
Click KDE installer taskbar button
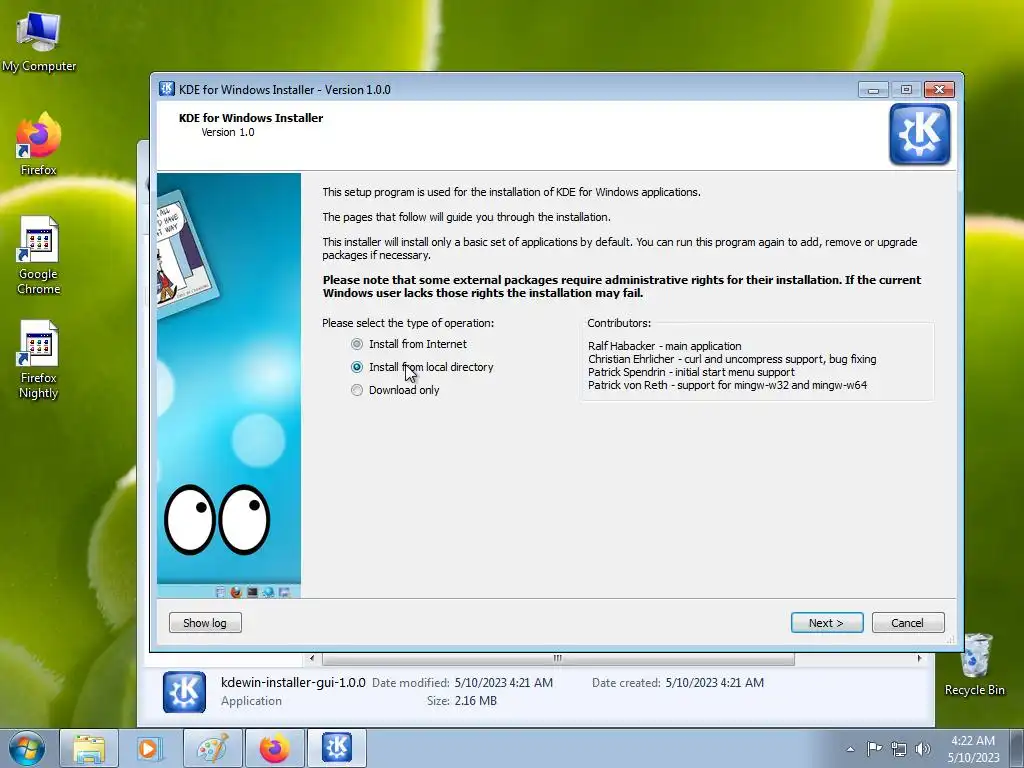pyautogui.click(x=336, y=748)
